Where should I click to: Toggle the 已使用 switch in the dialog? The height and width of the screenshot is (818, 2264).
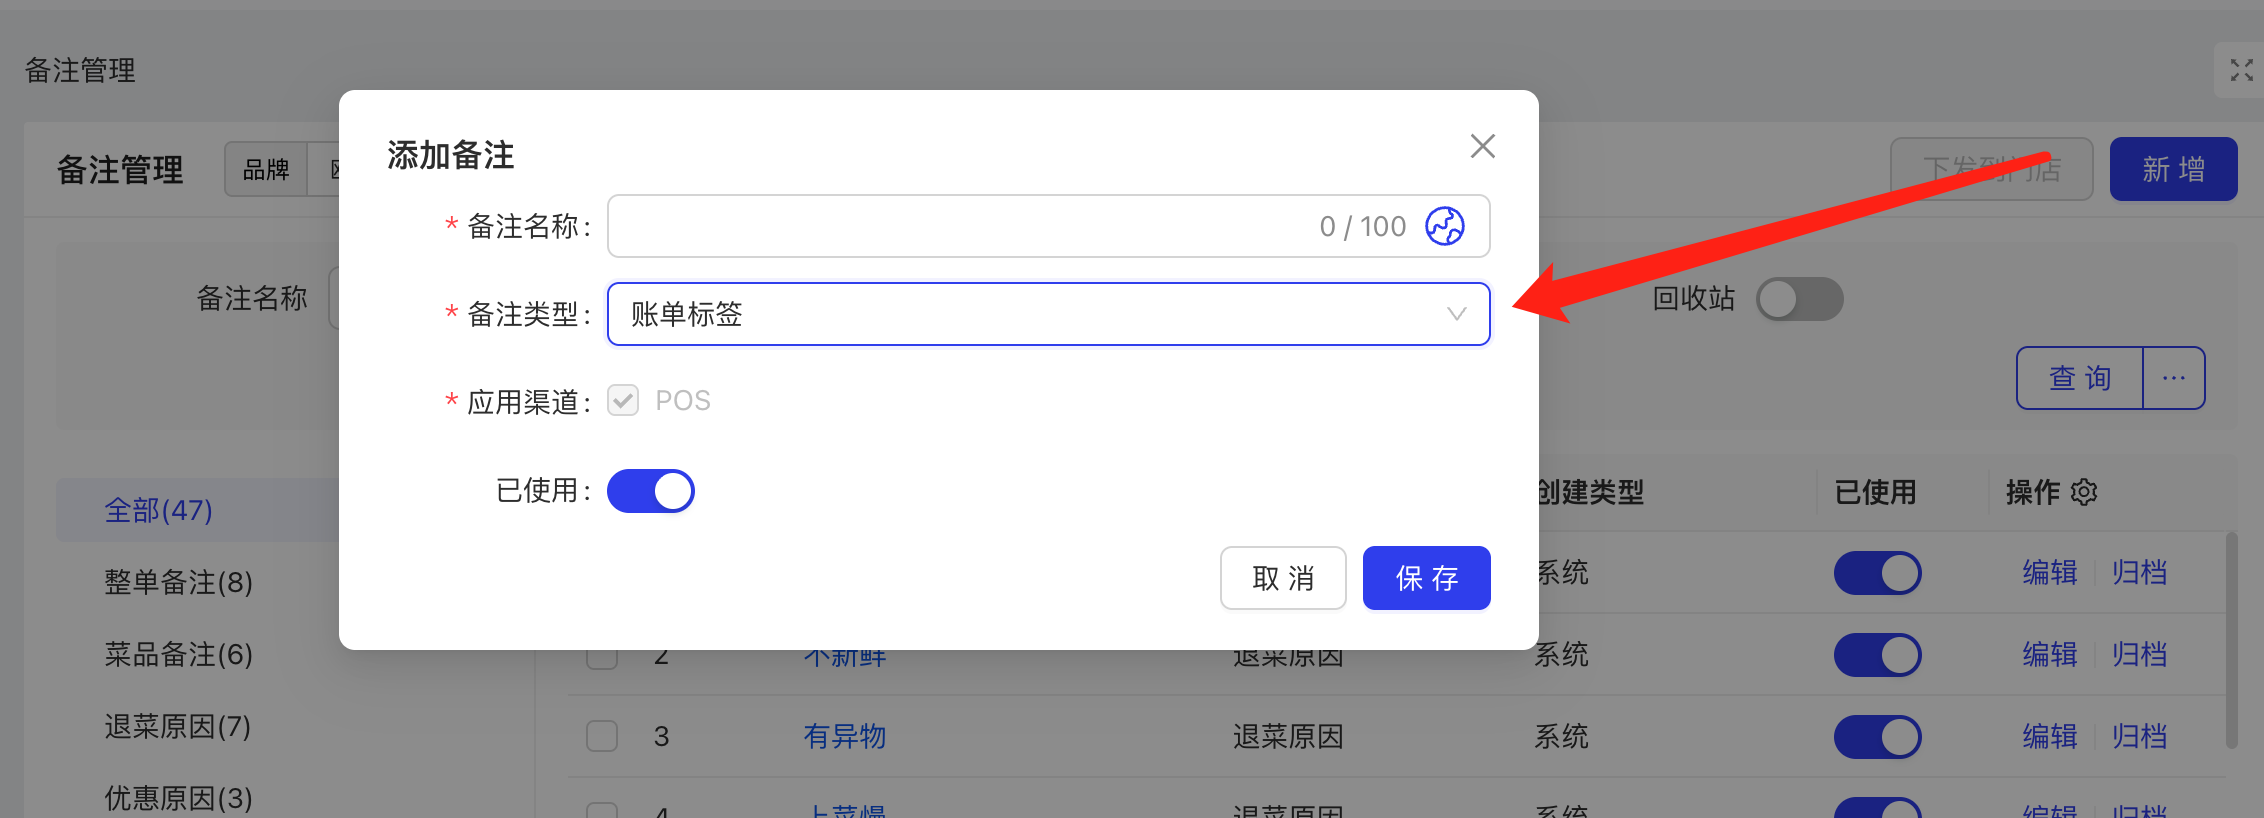pos(651,491)
